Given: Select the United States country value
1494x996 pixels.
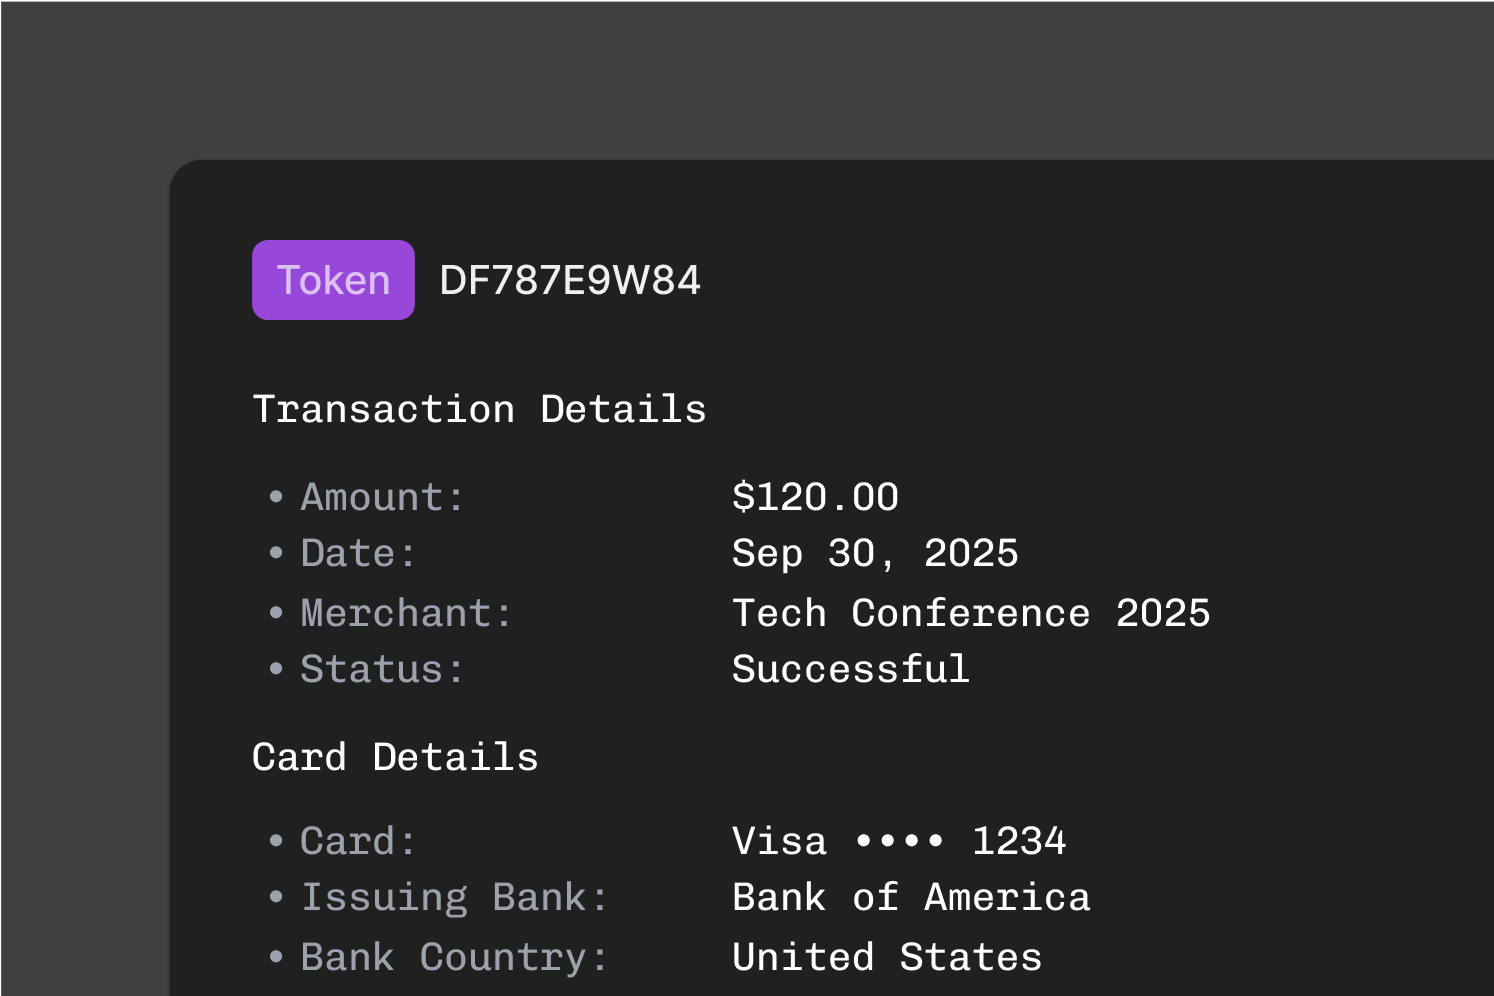Looking at the screenshot, I should (887, 958).
